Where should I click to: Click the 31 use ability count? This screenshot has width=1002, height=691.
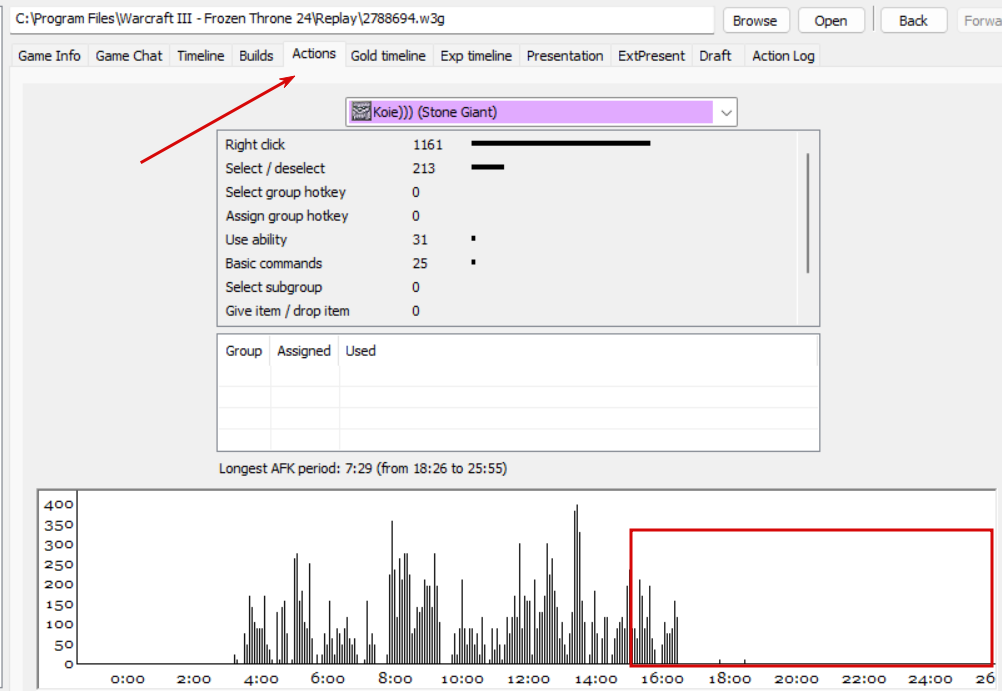(420, 239)
